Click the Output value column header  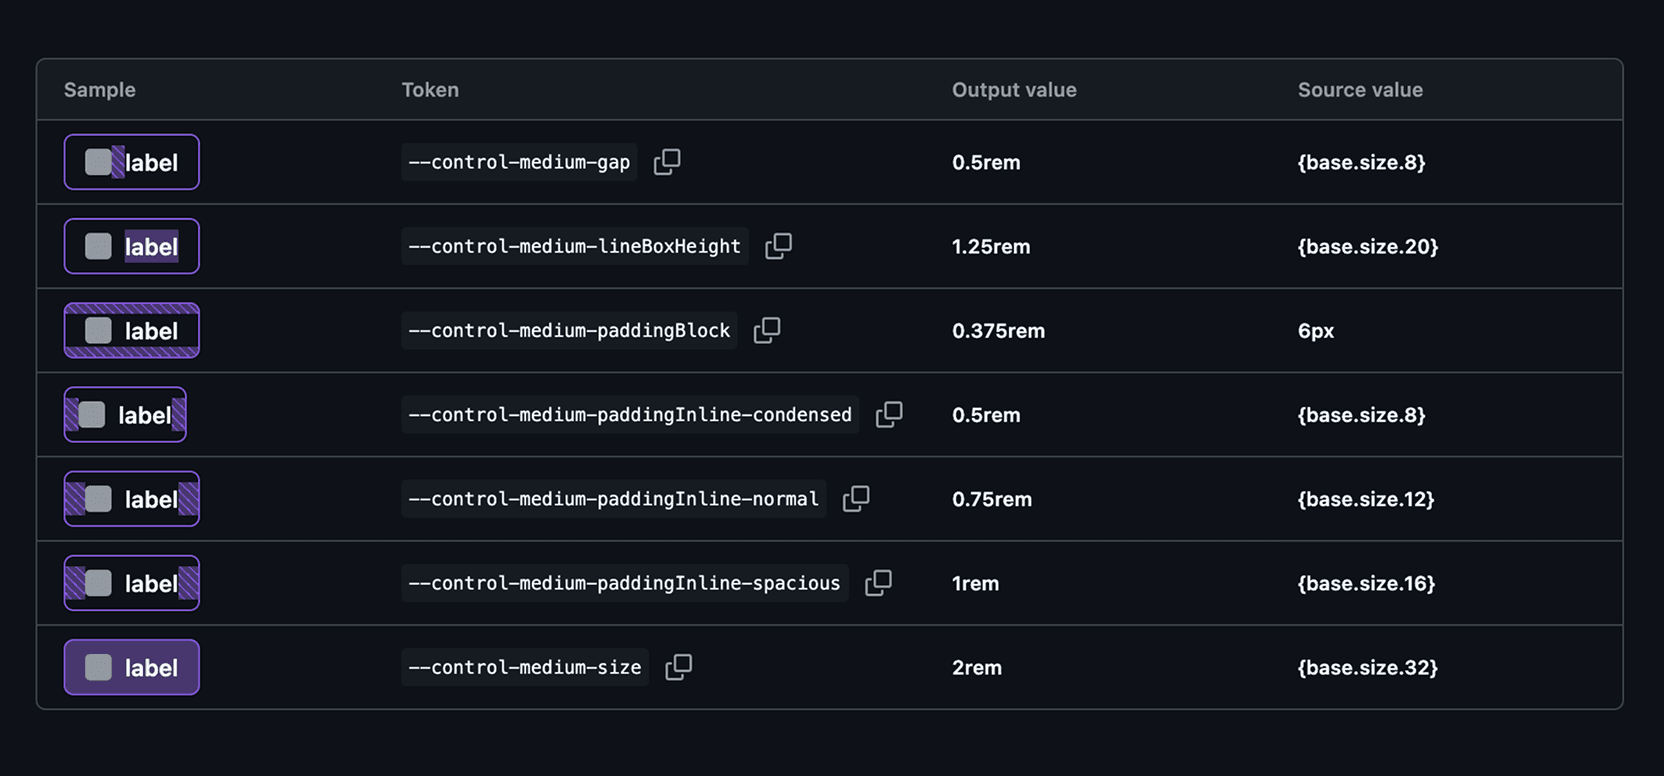coord(1014,90)
